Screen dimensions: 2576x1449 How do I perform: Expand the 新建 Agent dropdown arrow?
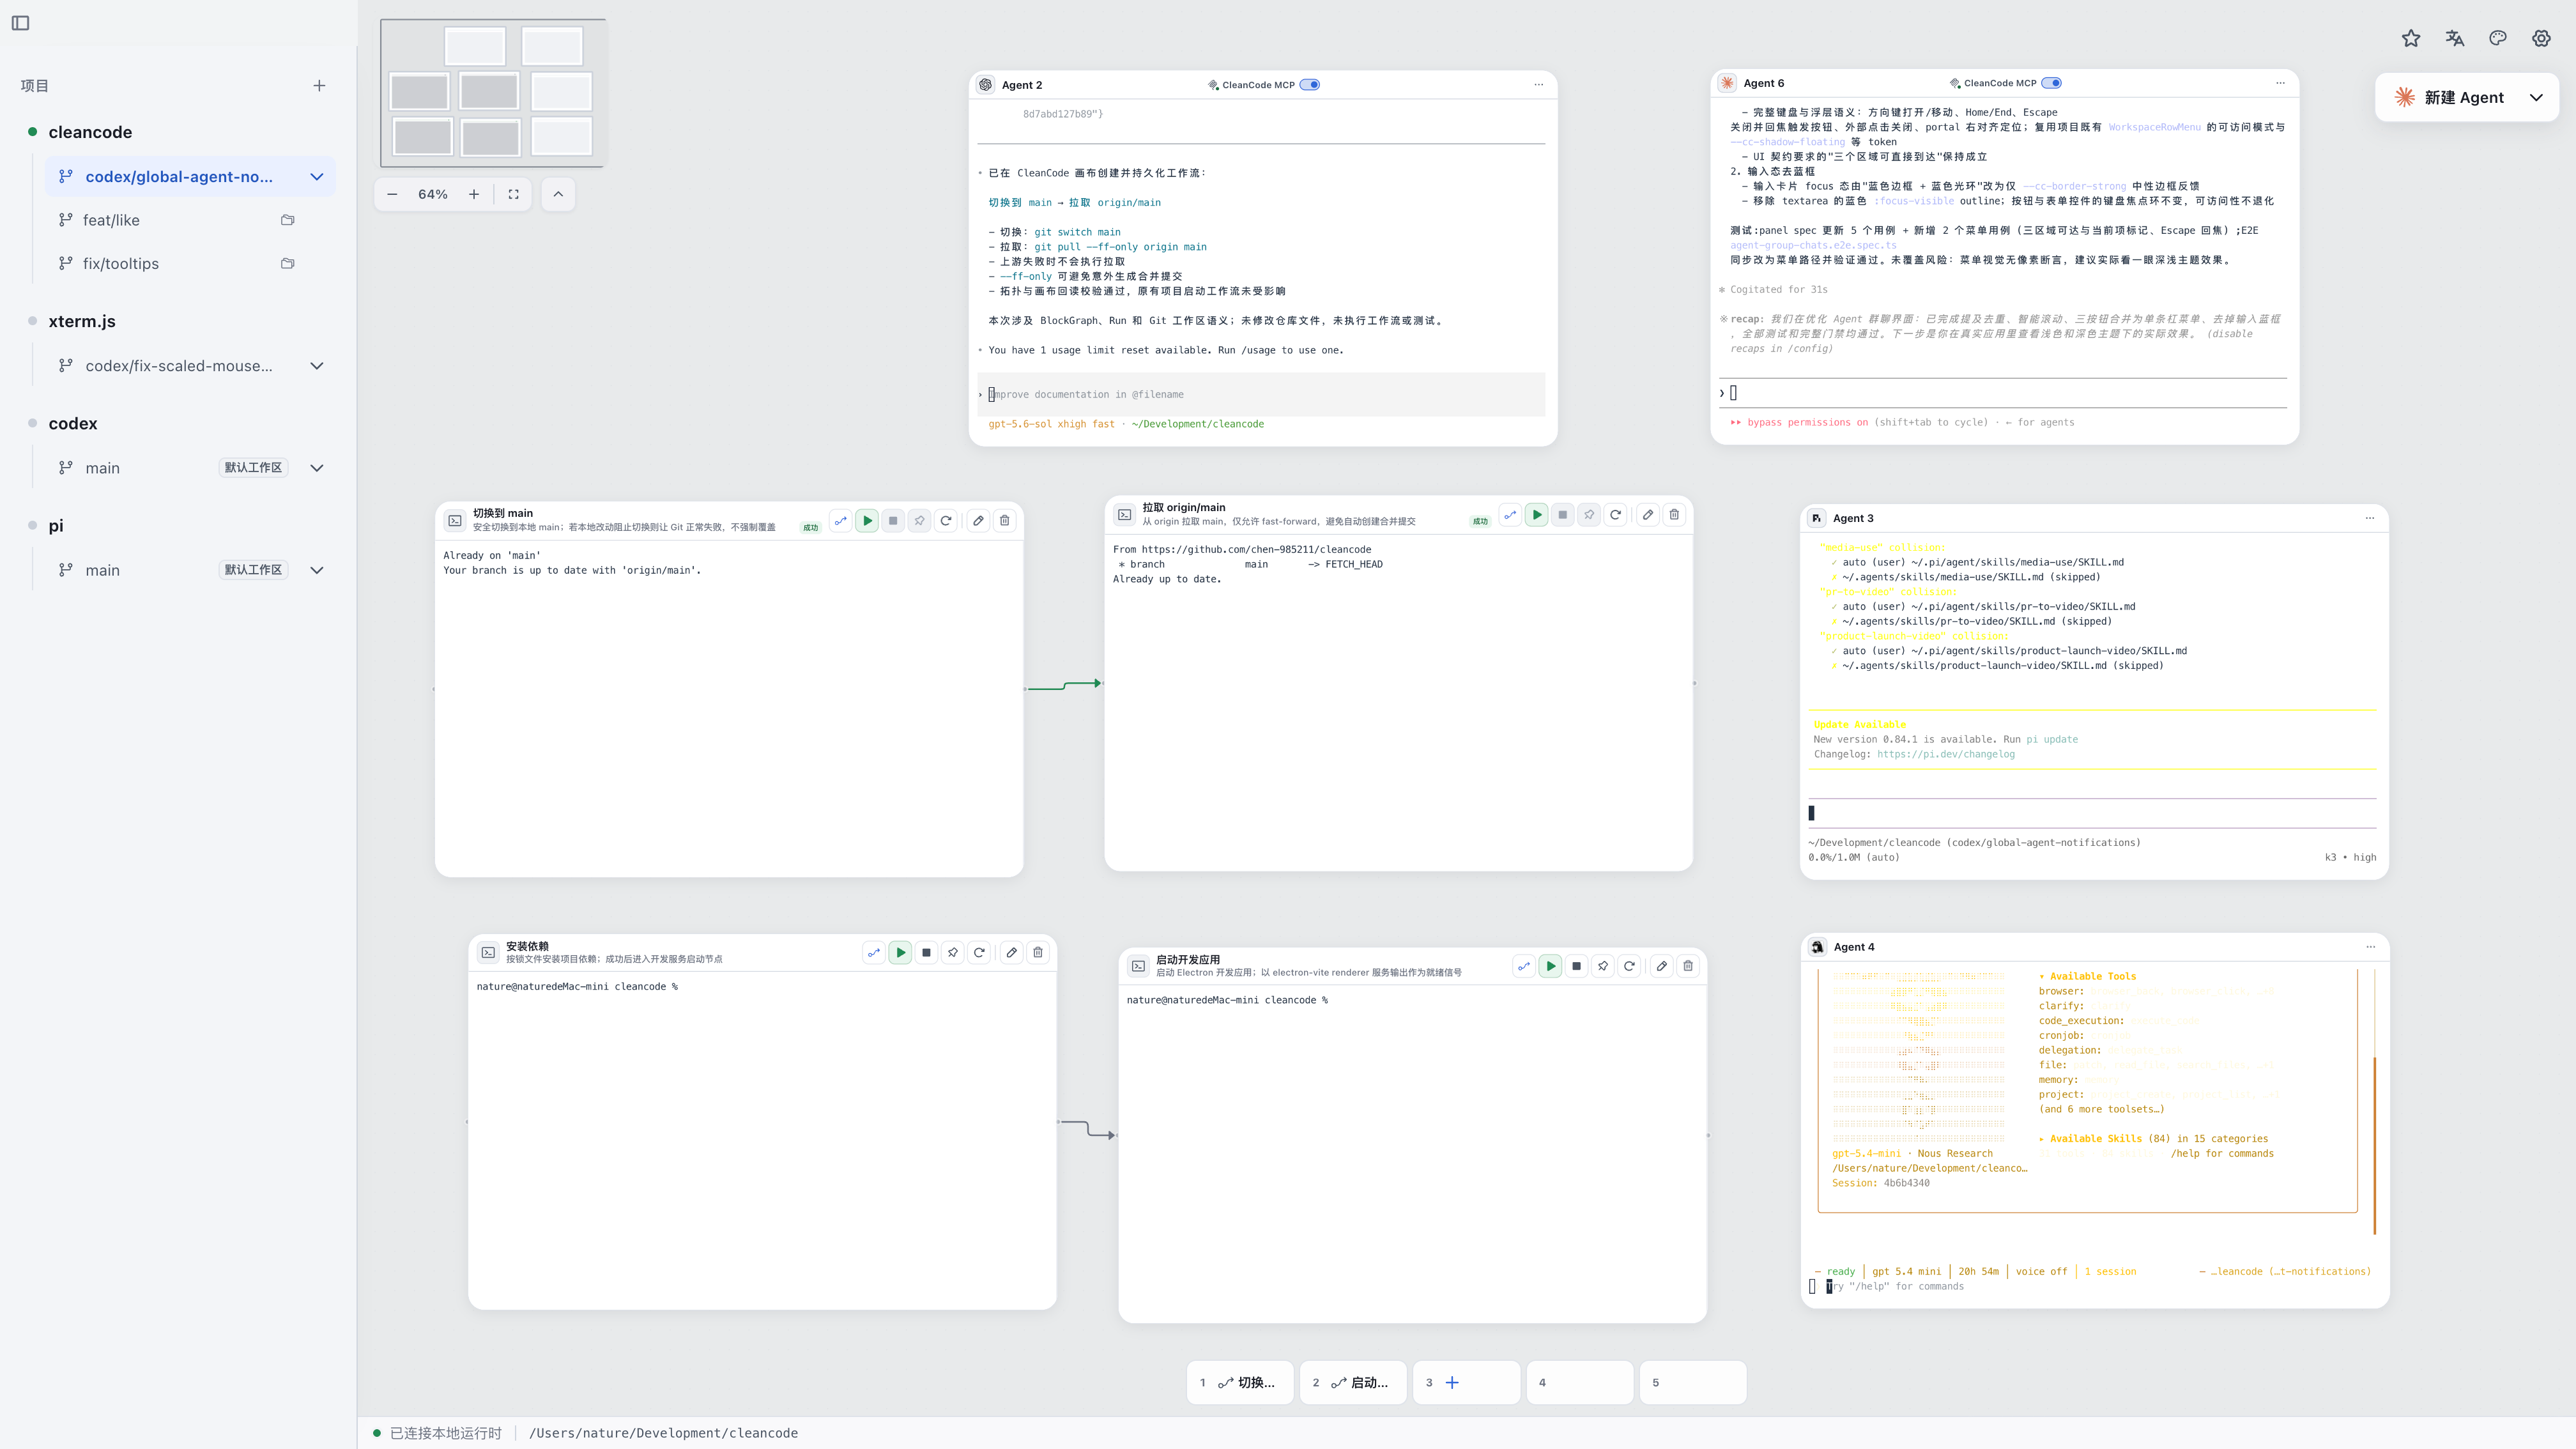pyautogui.click(x=2536, y=97)
